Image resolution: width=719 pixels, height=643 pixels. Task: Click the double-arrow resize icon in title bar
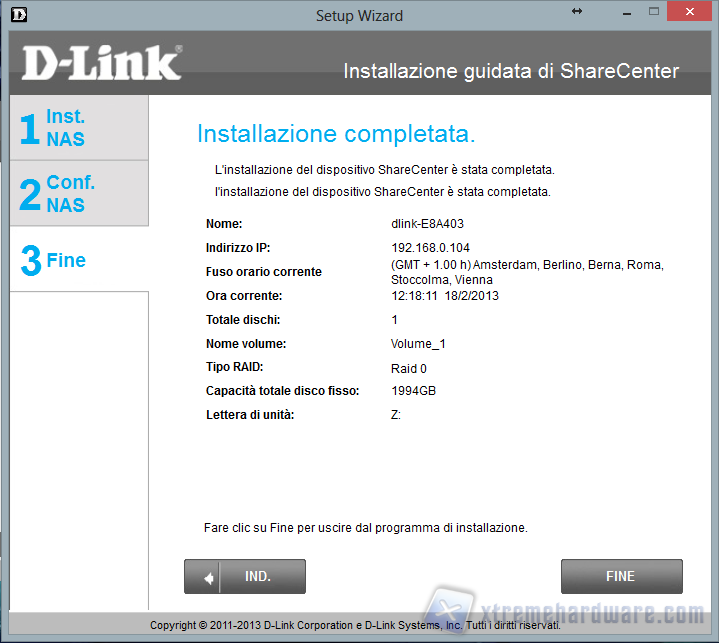click(577, 11)
